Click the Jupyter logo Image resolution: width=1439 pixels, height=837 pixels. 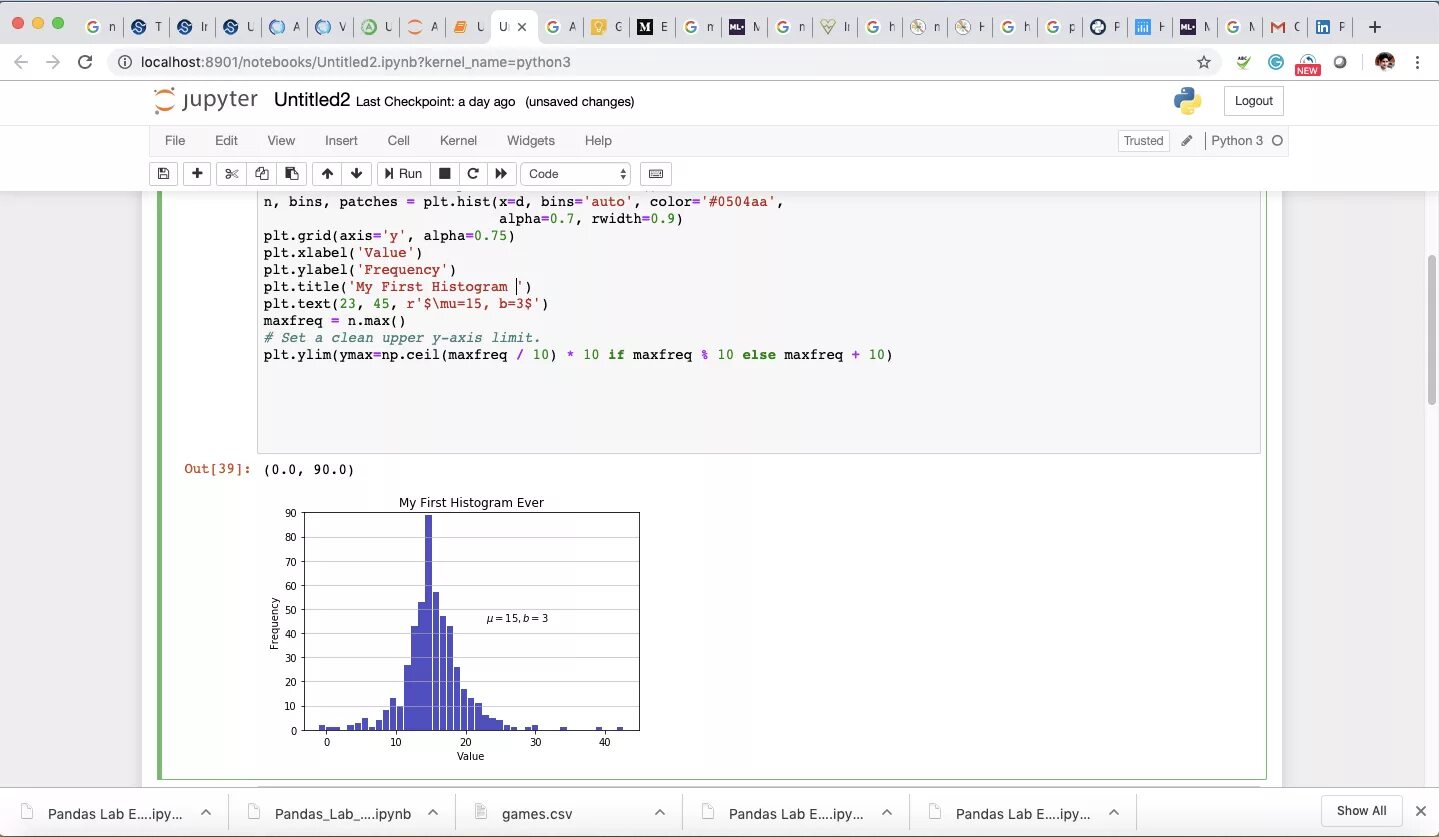coord(206,100)
